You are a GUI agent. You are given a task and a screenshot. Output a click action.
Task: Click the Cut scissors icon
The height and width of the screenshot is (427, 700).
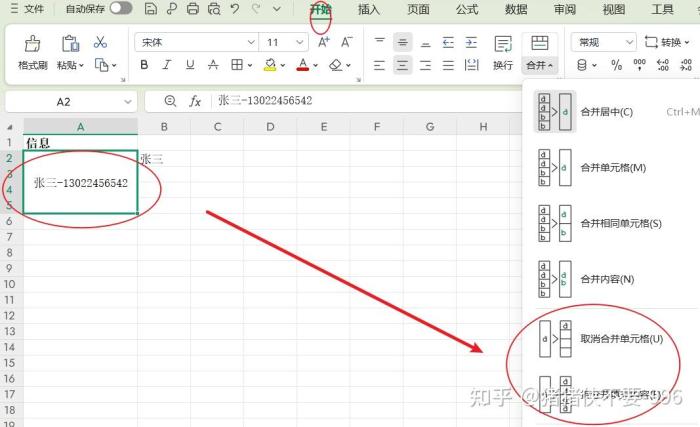click(x=100, y=42)
